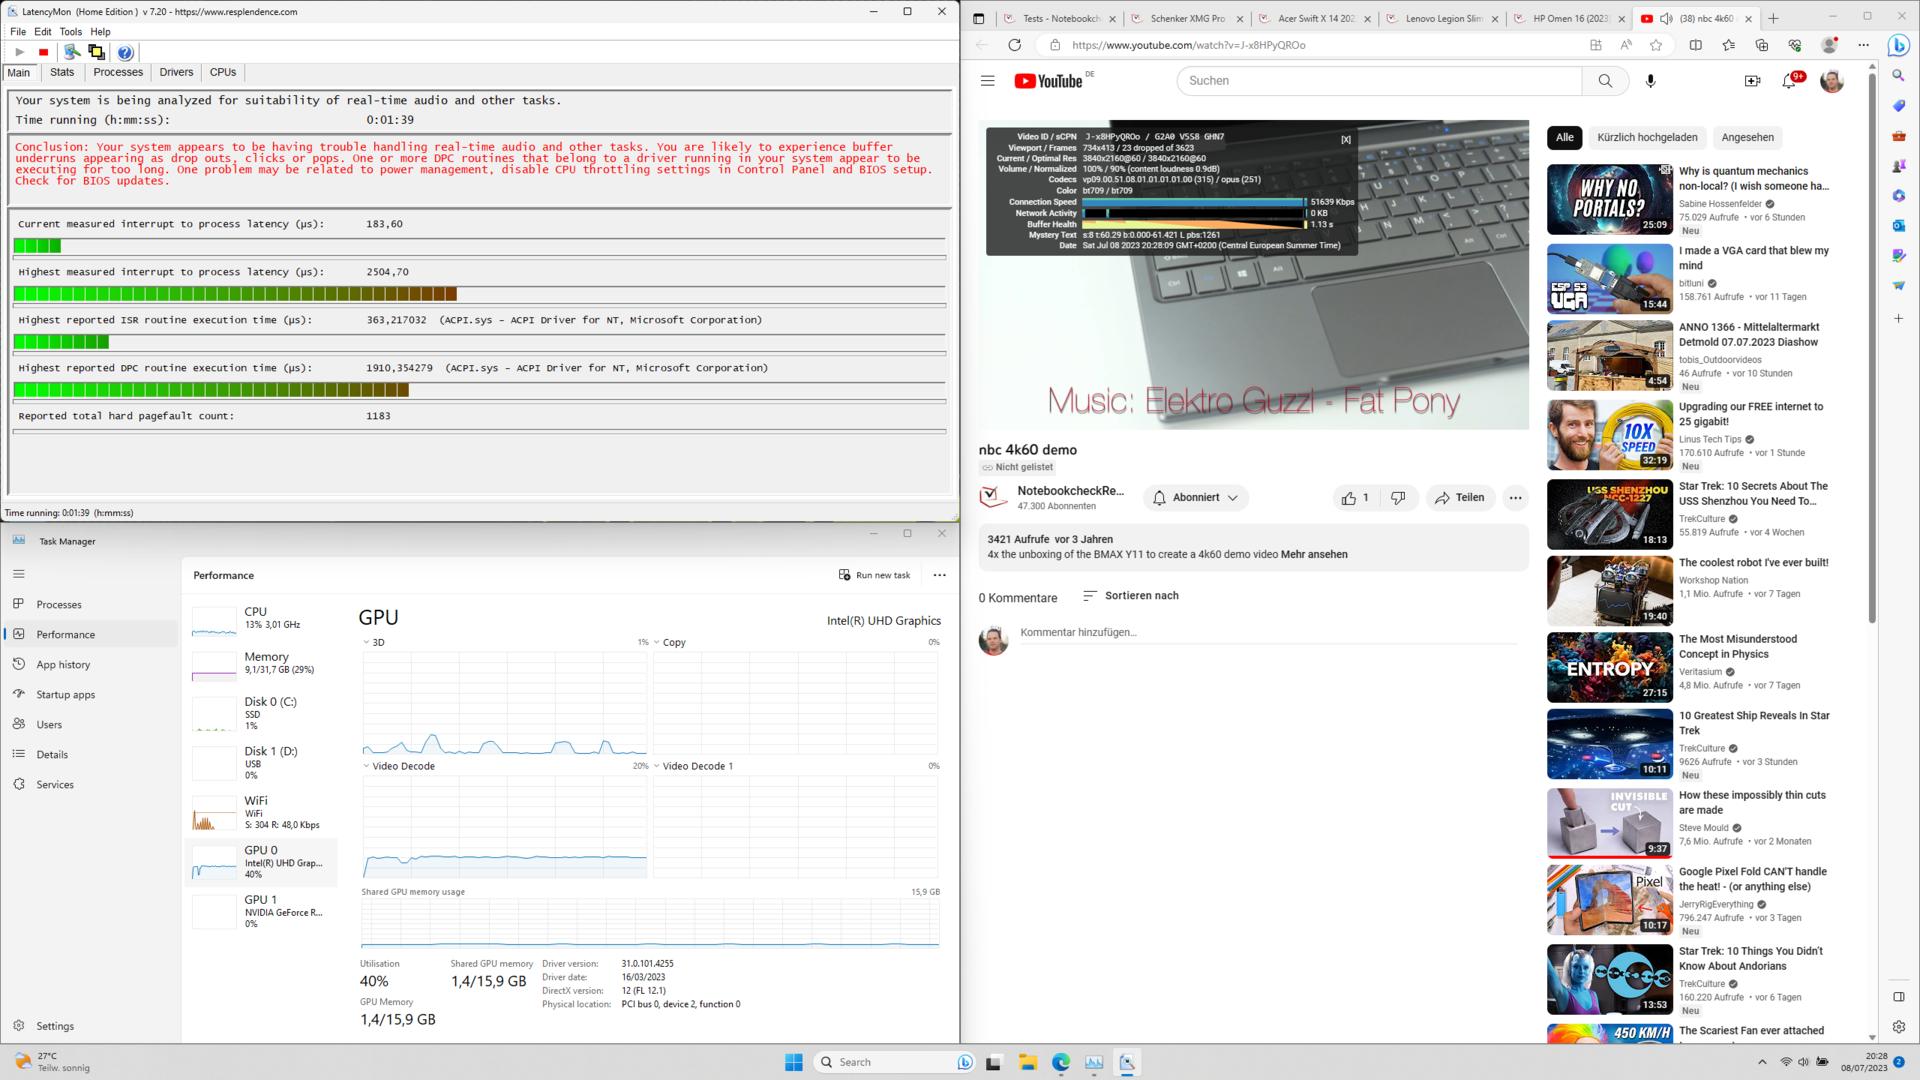Click the YouTube create video icon
Viewport: 1920px width, 1080px height.
(1752, 81)
